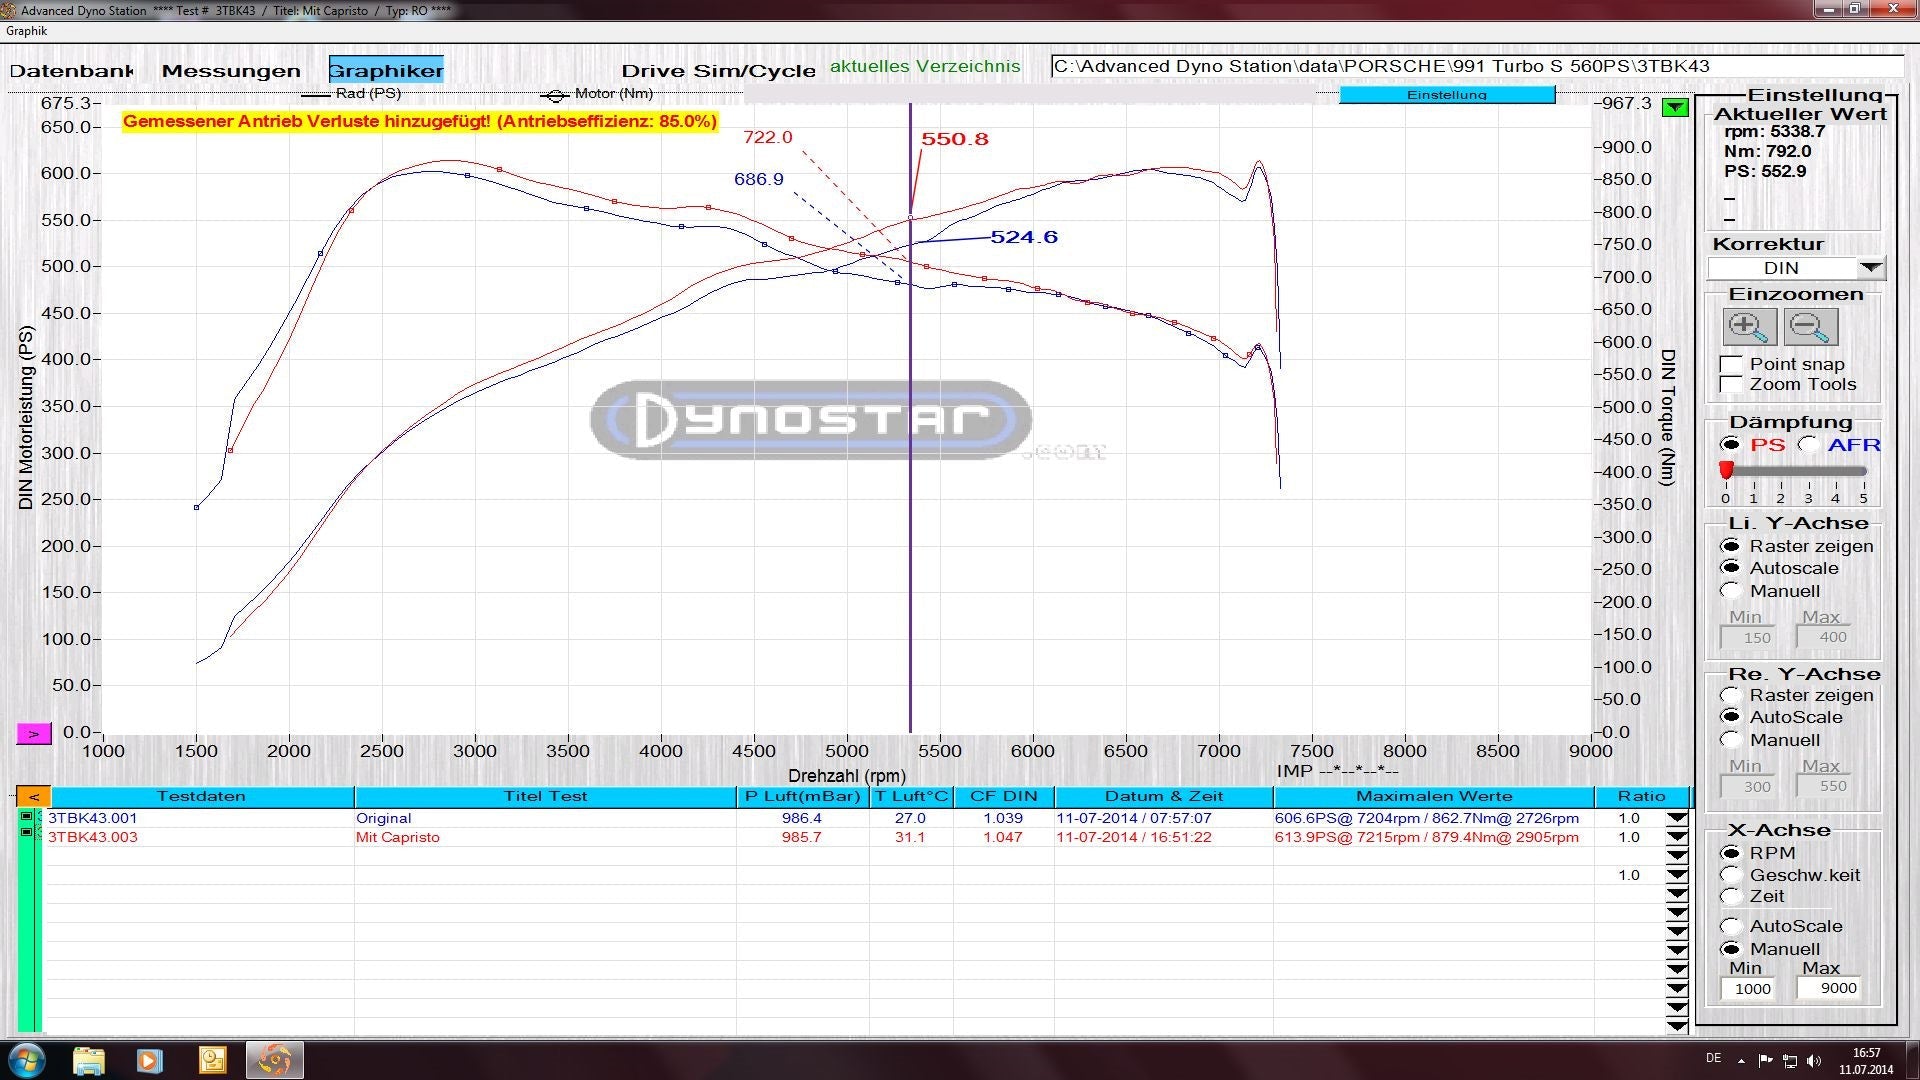Click the orange arrow icon beside Testdaten header
Image resolution: width=1920 pixels, height=1080 pixels.
tap(33, 797)
